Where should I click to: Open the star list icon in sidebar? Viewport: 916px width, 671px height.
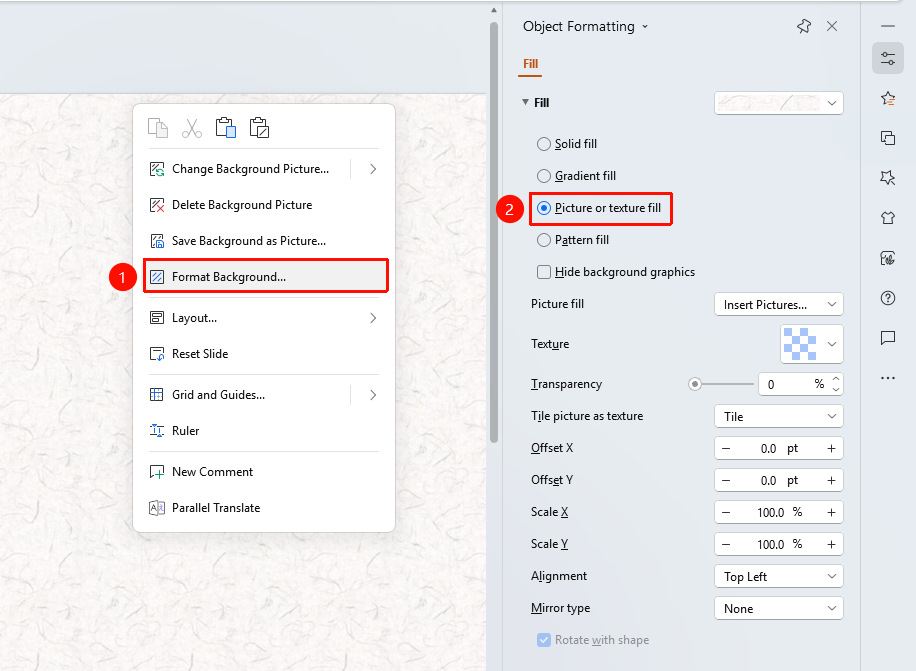tap(888, 98)
